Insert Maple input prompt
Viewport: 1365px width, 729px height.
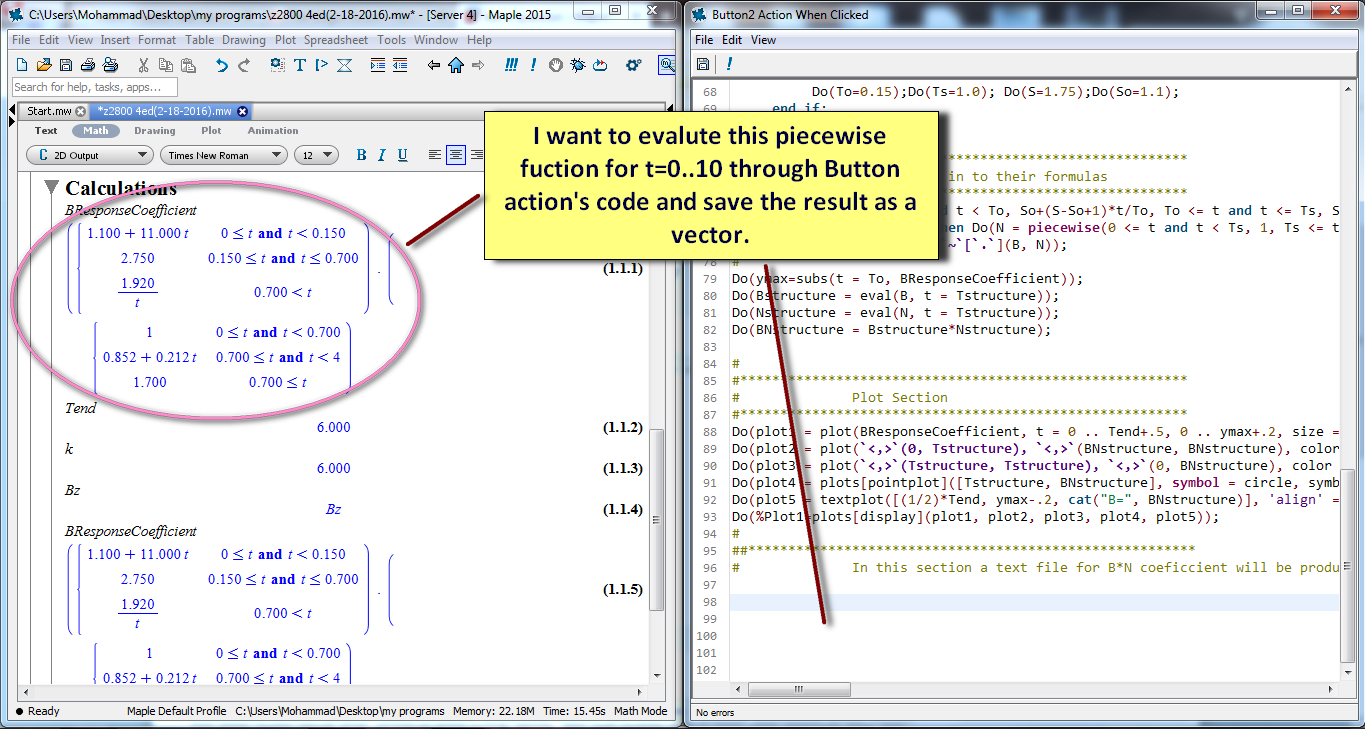click(322, 65)
